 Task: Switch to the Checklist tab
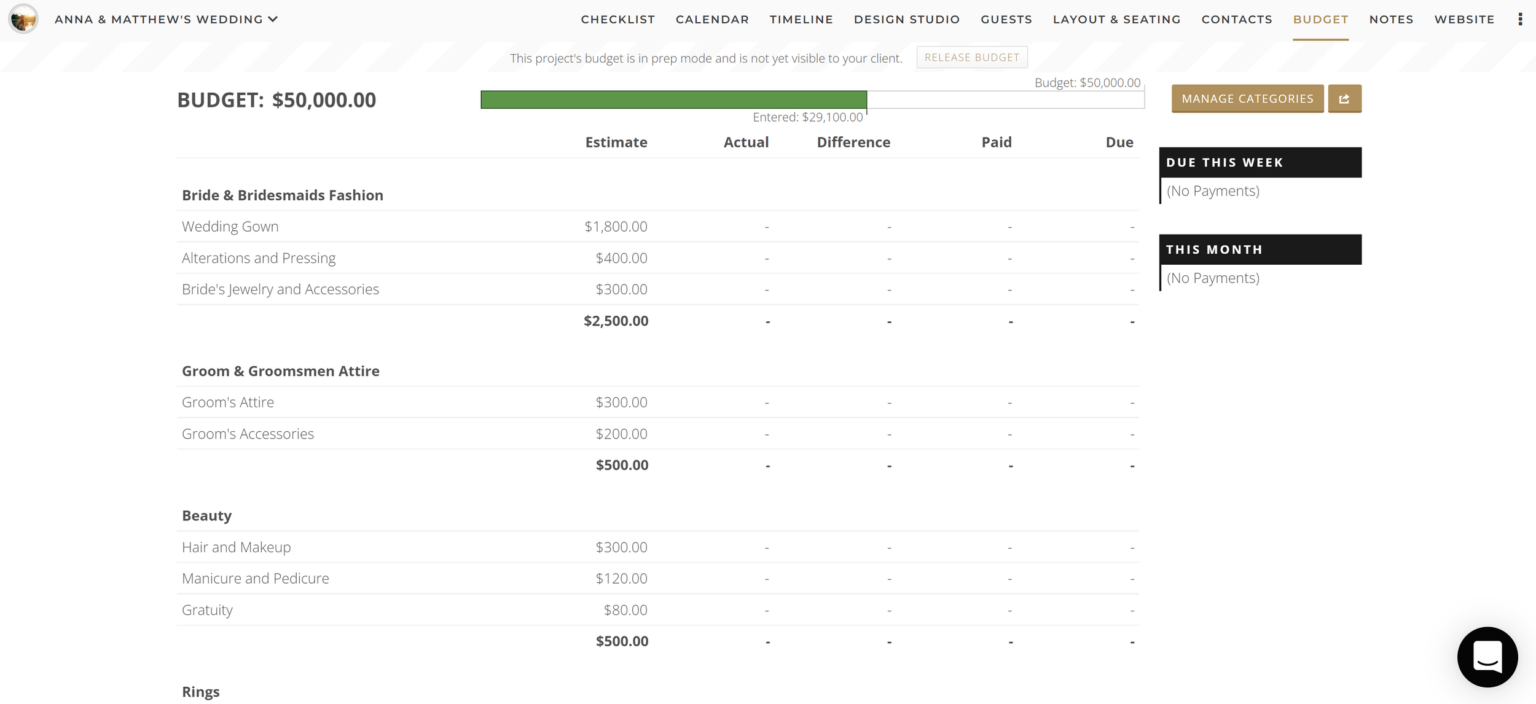pyautogui.click(x=617, y=19)
